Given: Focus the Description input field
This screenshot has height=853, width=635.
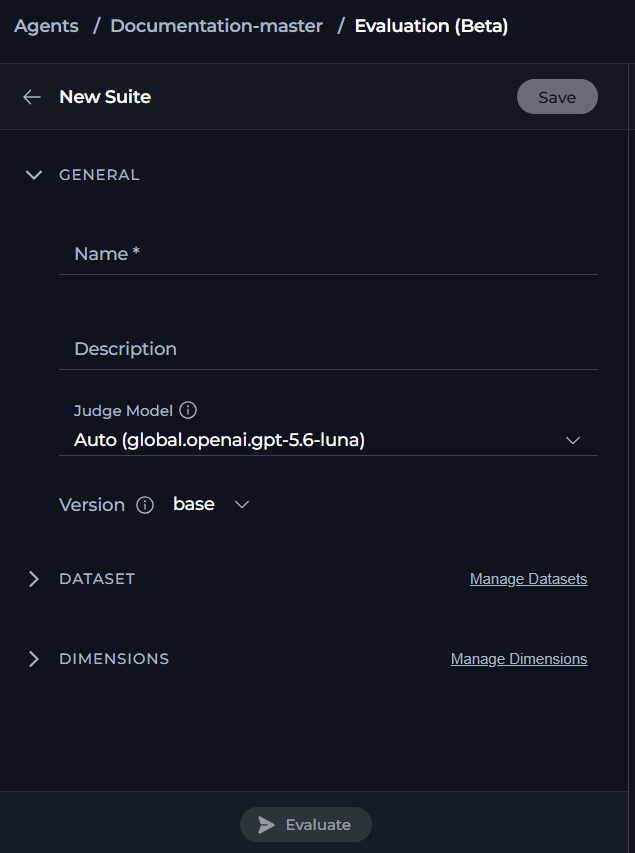Looking at the screenshot, I should point(328,349).
